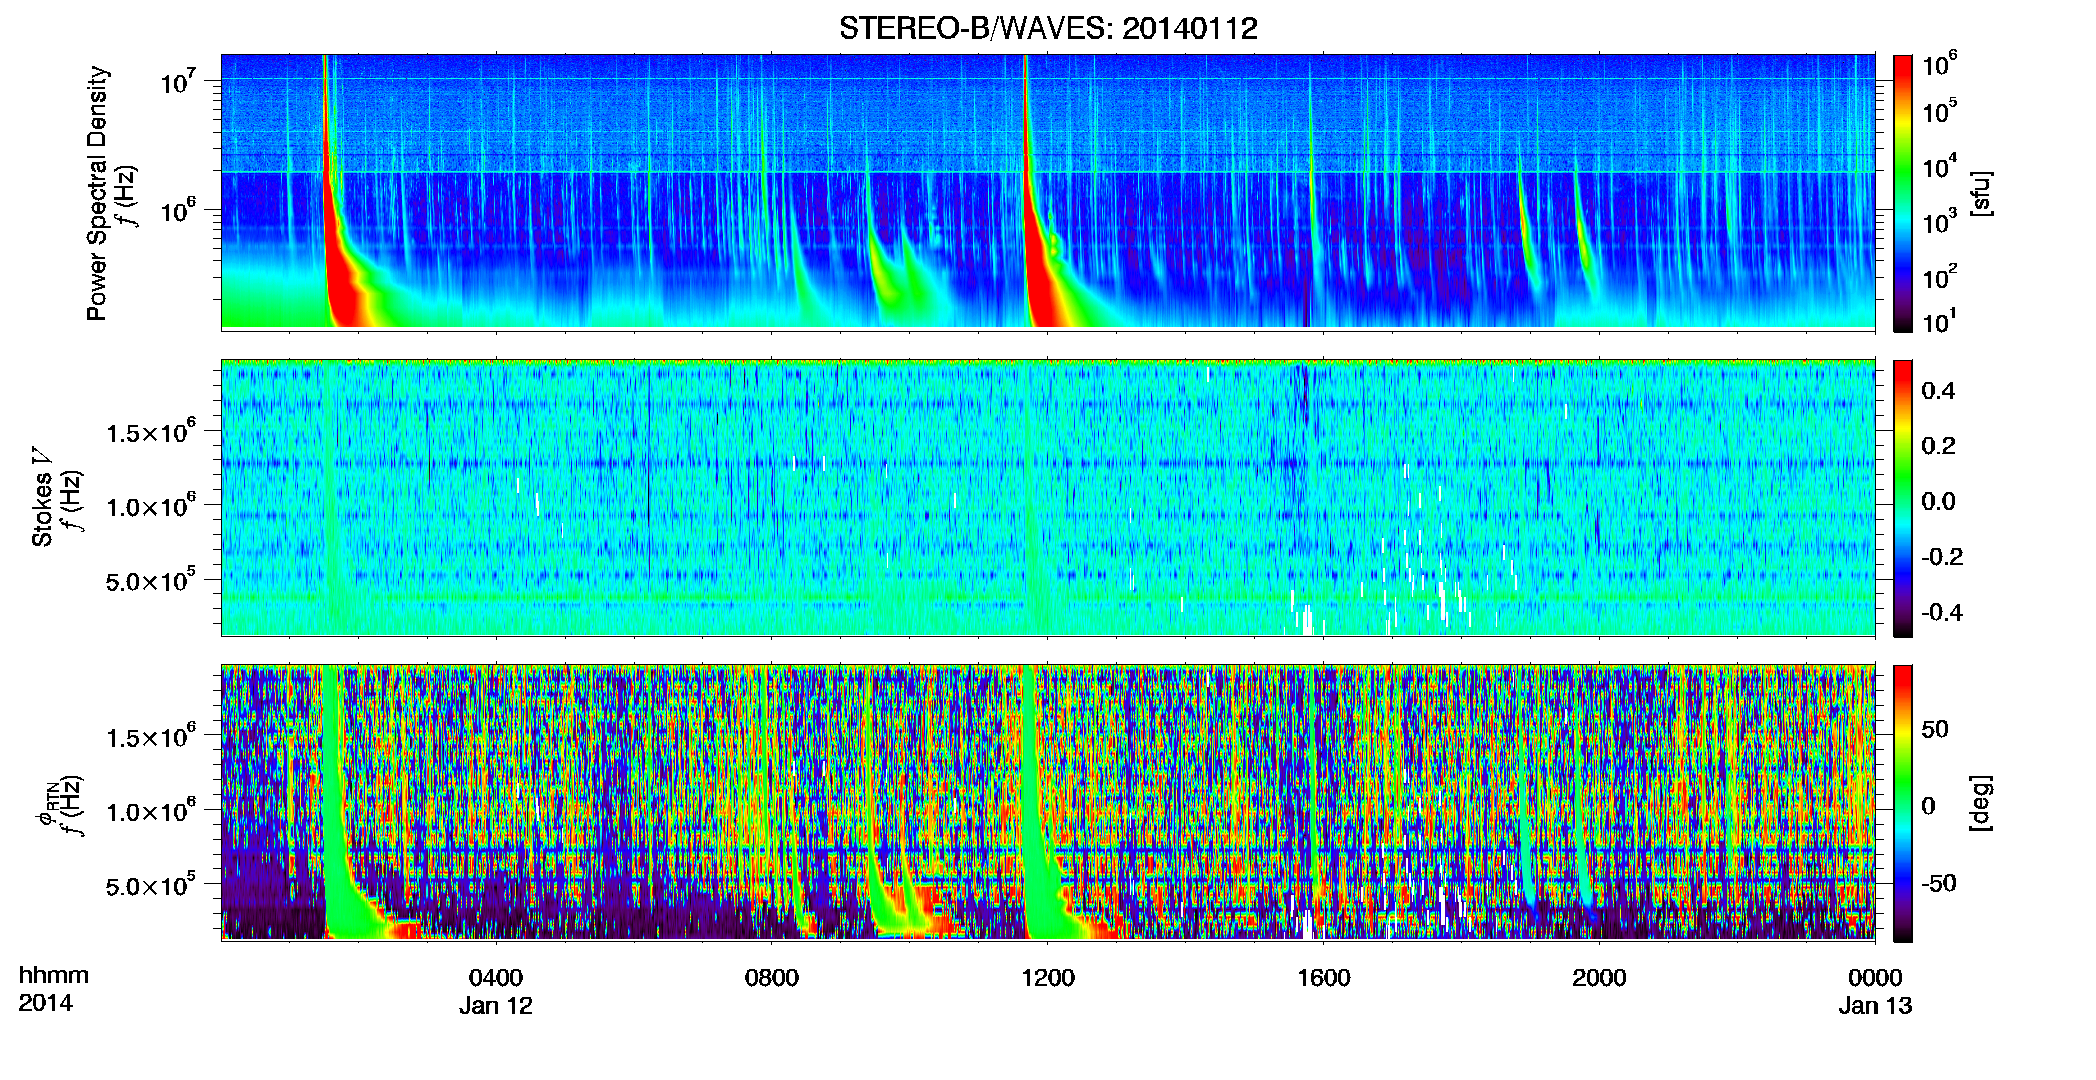Click the phi RTN axis label
The height and width of the screenshot is (1080, 2096).
[x=46, y=803]
